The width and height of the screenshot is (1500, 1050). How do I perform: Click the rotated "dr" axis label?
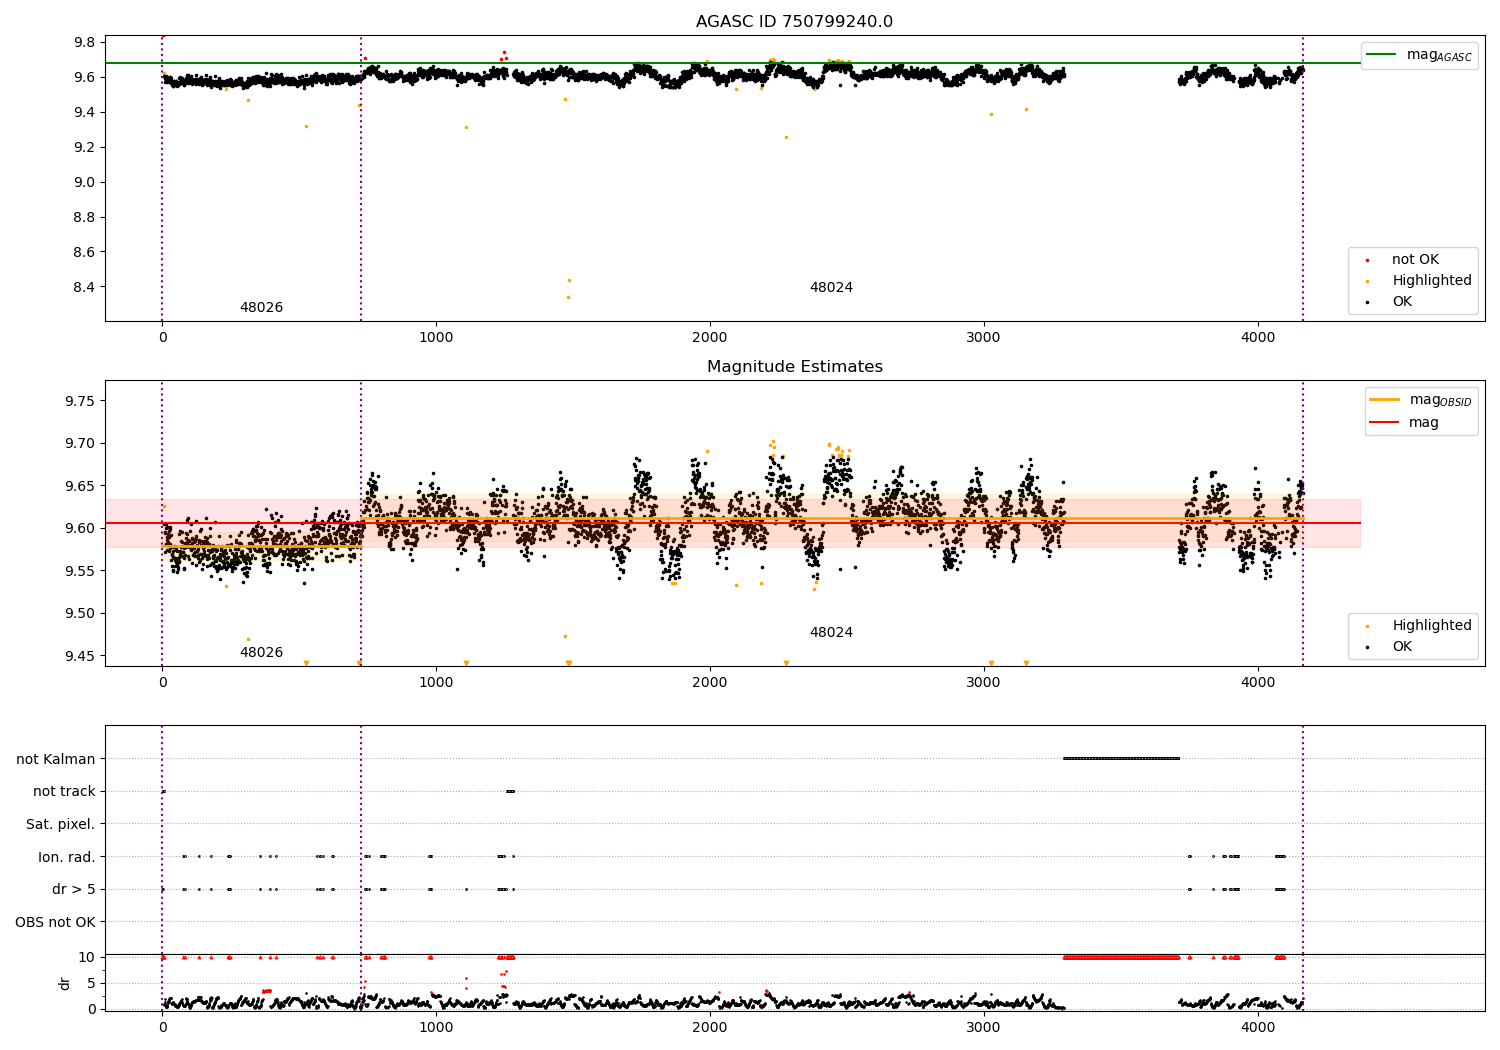pyautogui.click(x=65, y=983)
